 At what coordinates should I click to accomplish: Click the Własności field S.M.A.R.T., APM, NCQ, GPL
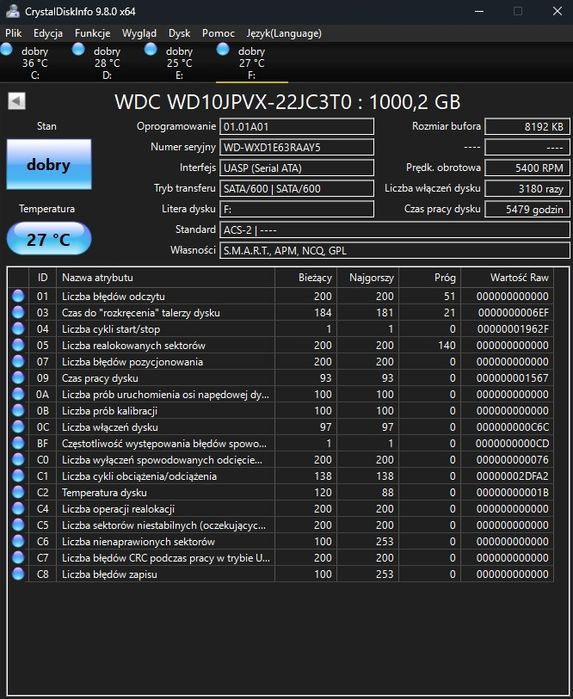(395, 251)
